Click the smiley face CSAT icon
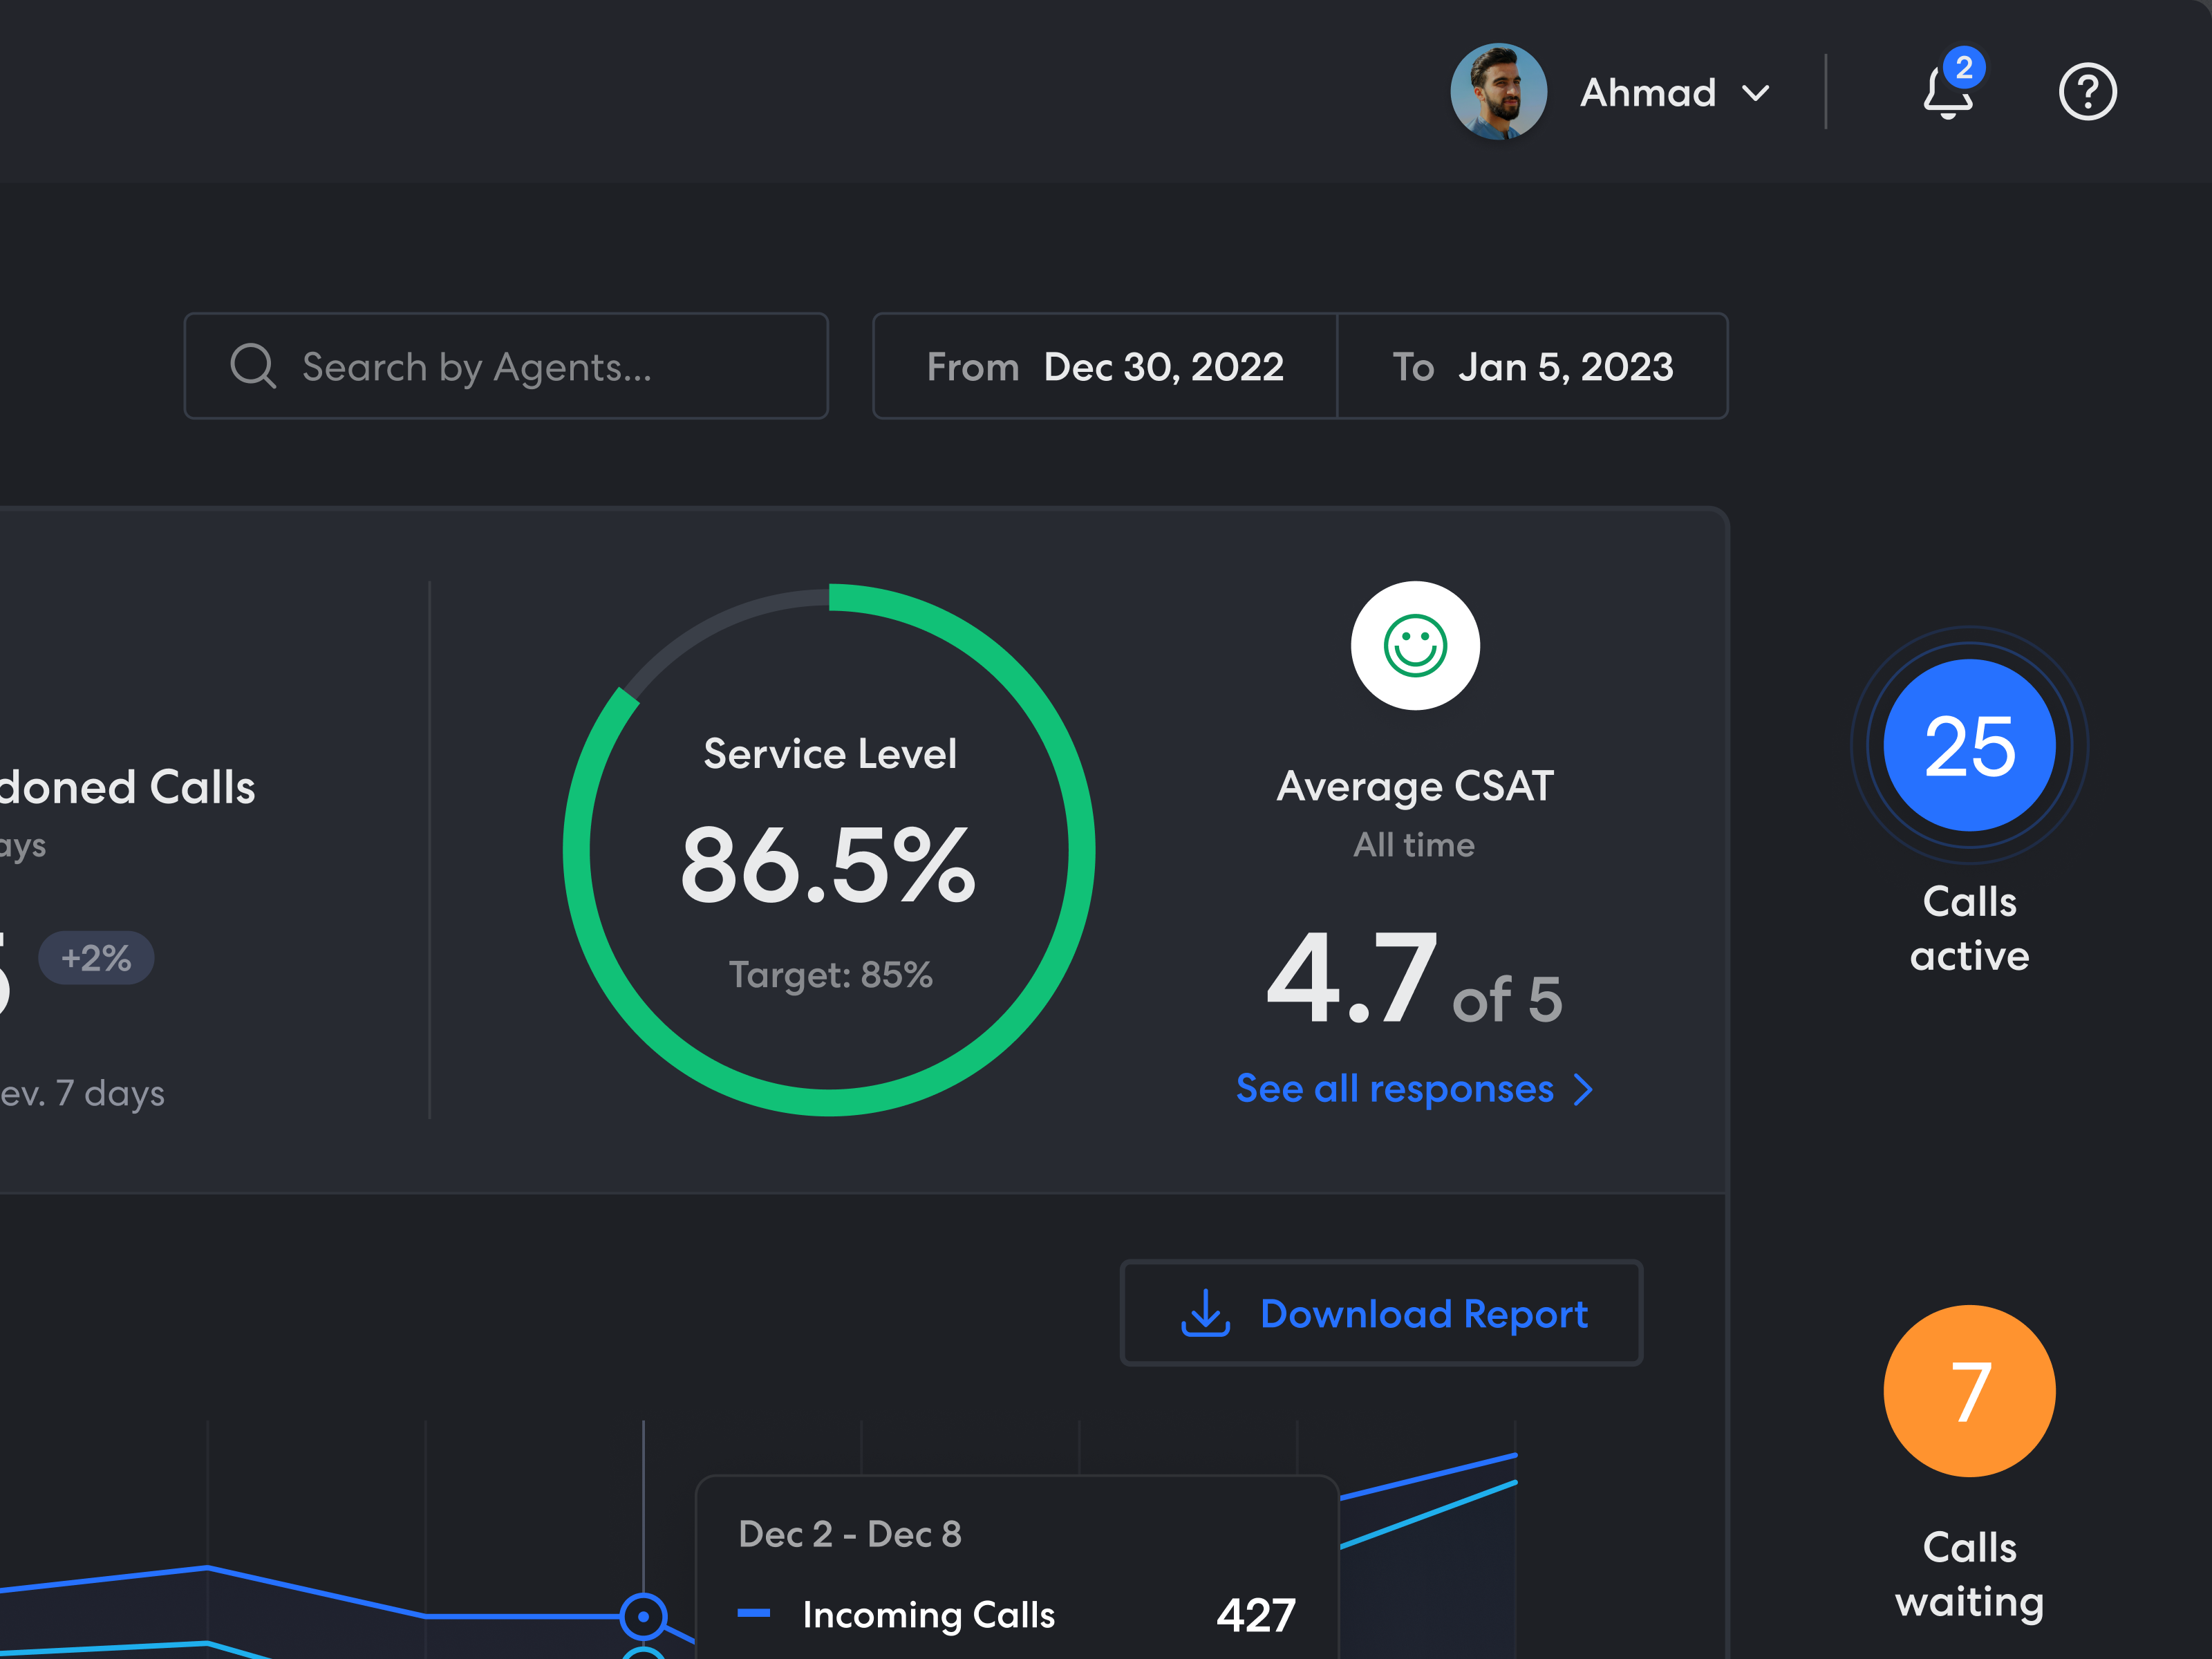The width and height of the screenshot is (2212, 1659). coord(1415,646)
